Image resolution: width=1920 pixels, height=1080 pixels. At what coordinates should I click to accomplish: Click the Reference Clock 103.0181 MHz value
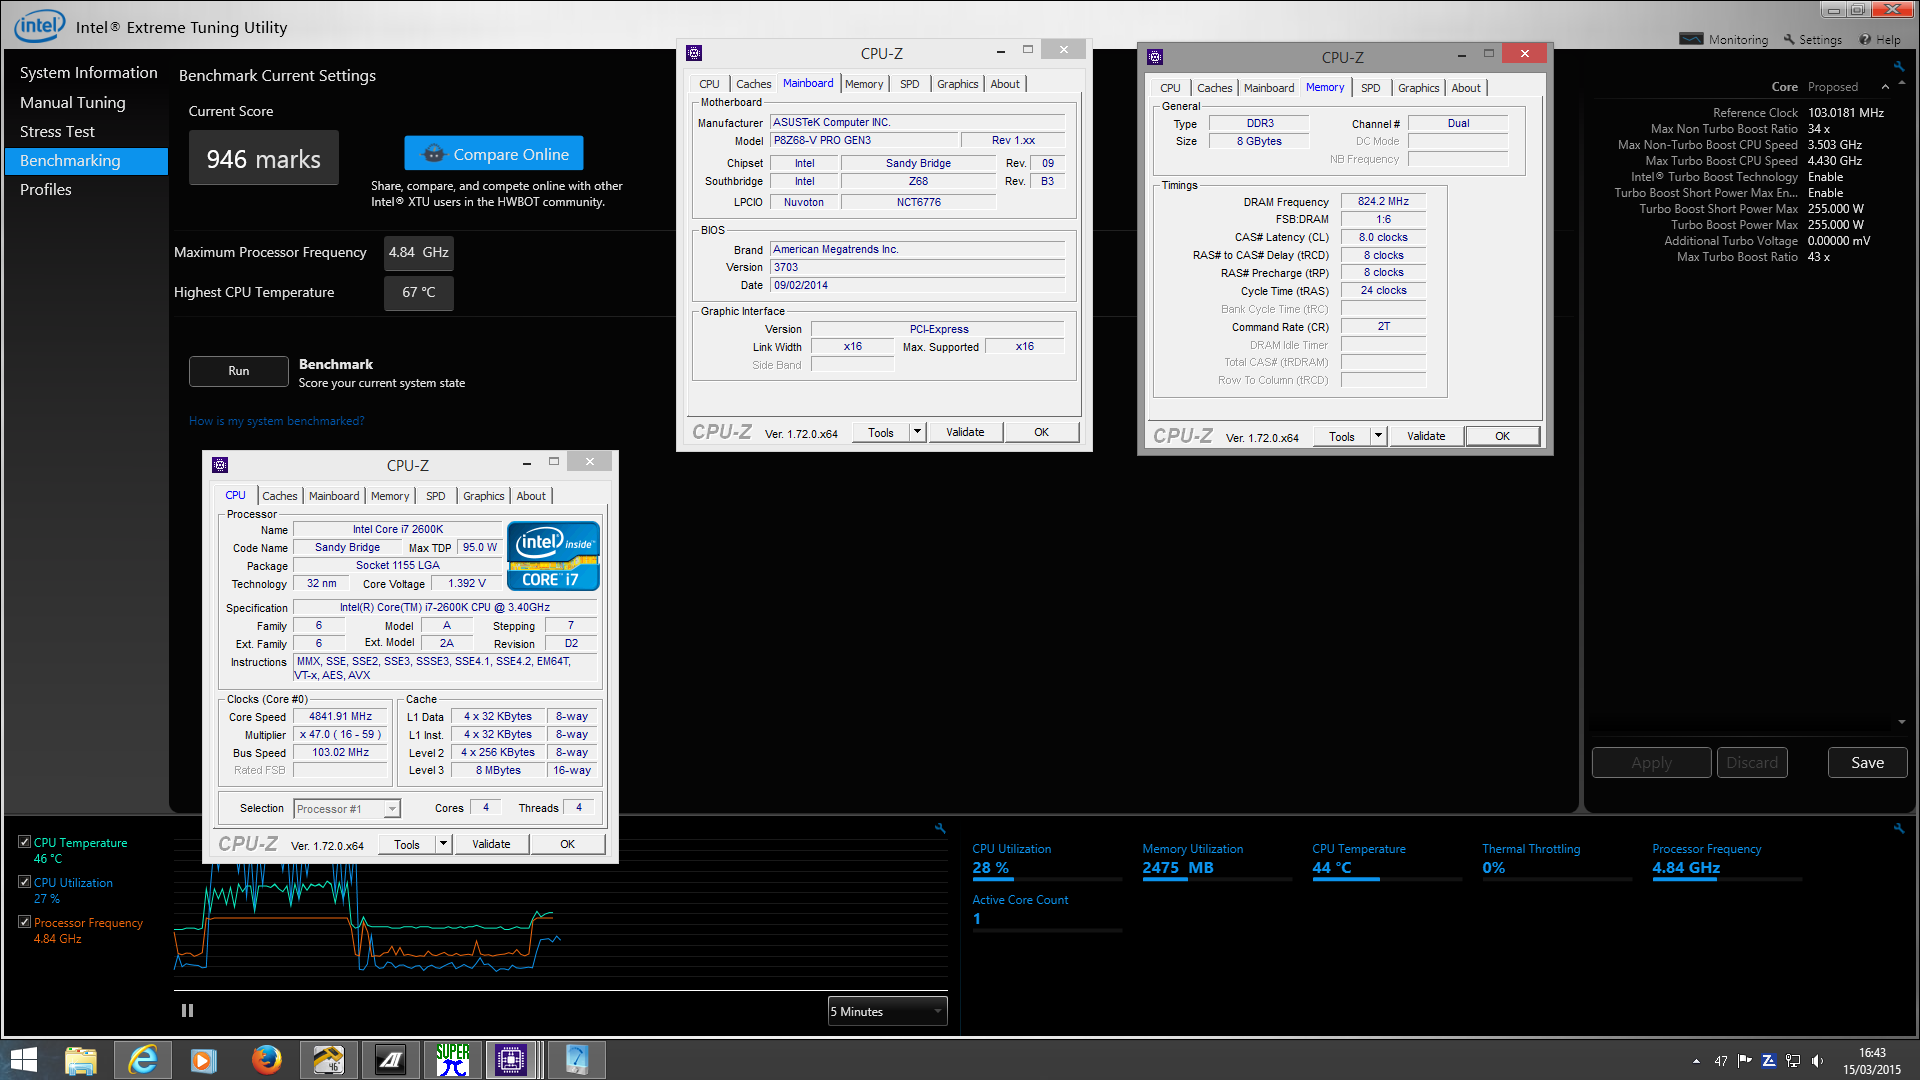coord(1845,113)
